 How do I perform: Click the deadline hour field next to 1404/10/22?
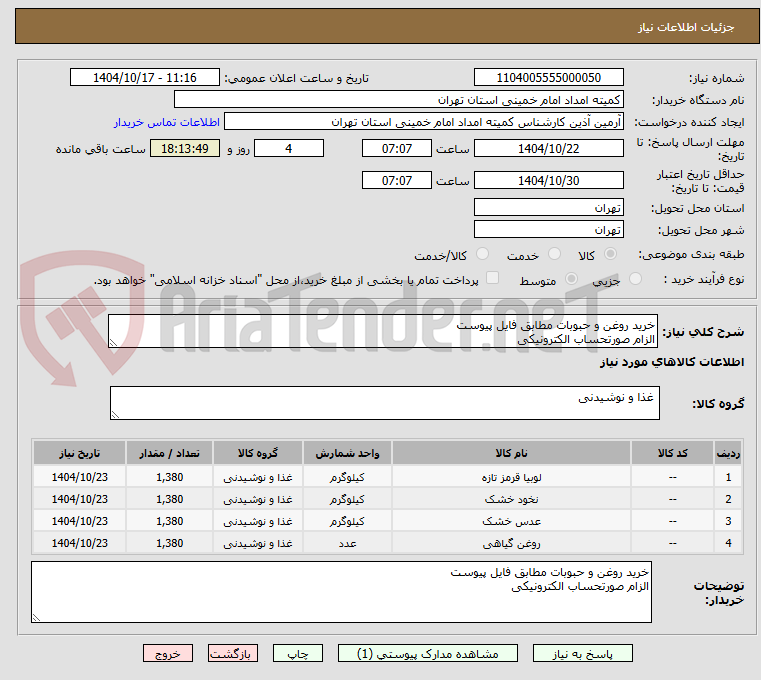pos(397,148)
